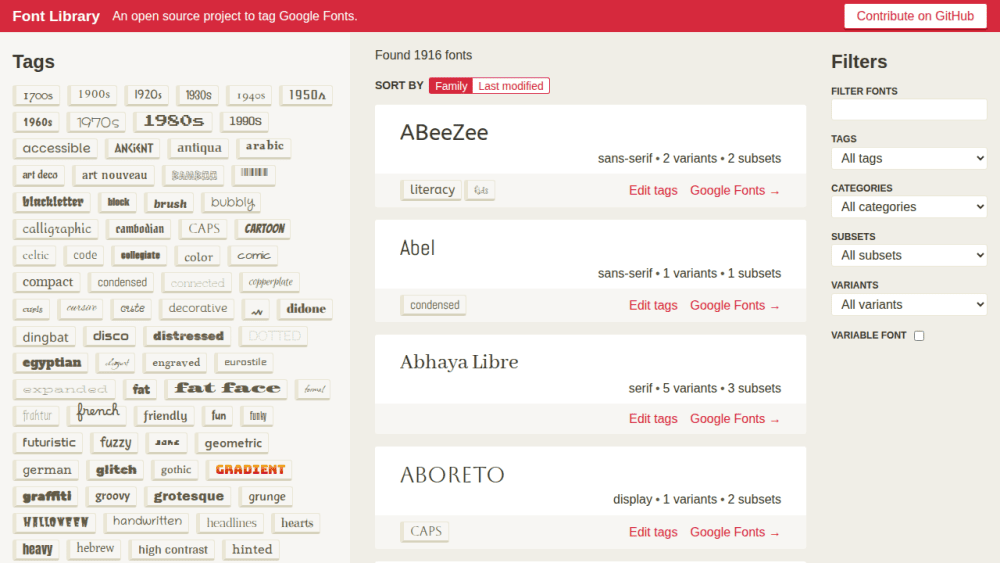The height and width of the screenshot is (563, 1000).
Task: Select the 1920s tag
Action: pos(147,95)
